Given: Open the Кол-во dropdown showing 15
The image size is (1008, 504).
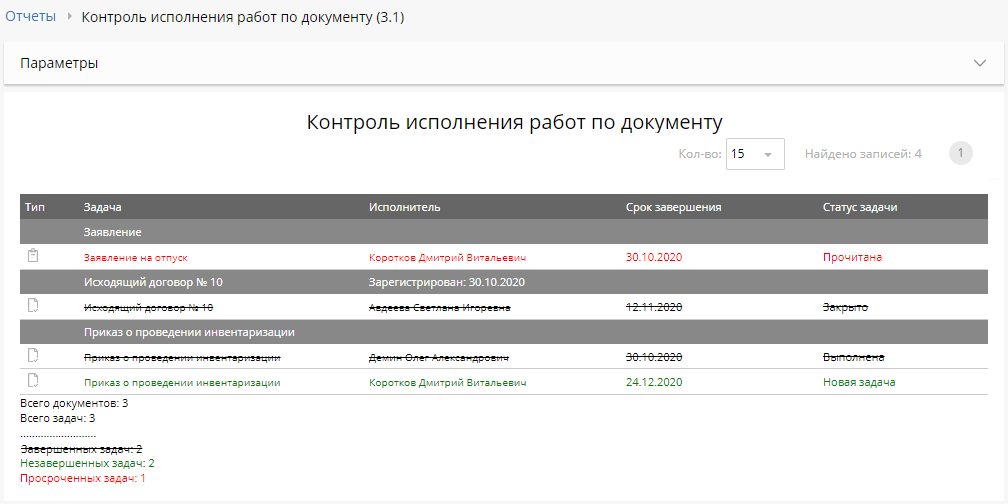Looking at the screenshot, I should click(x=755, y=154).
